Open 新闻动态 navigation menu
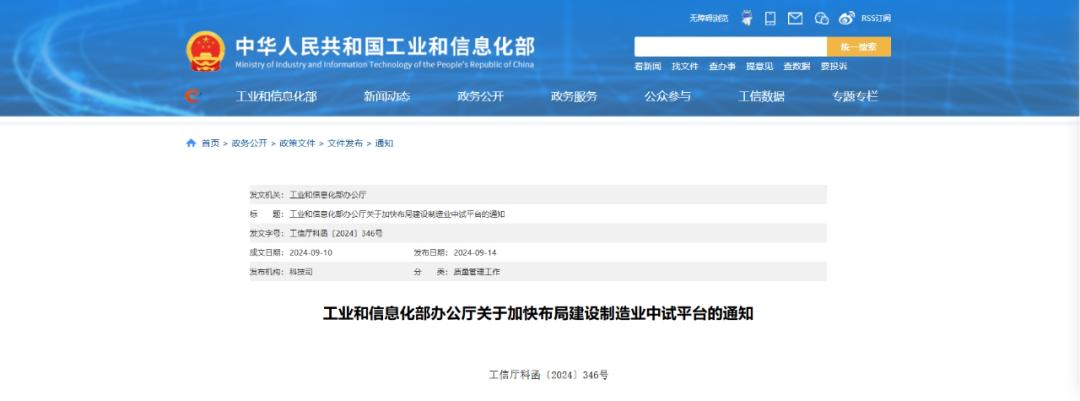 click(387, 96)
